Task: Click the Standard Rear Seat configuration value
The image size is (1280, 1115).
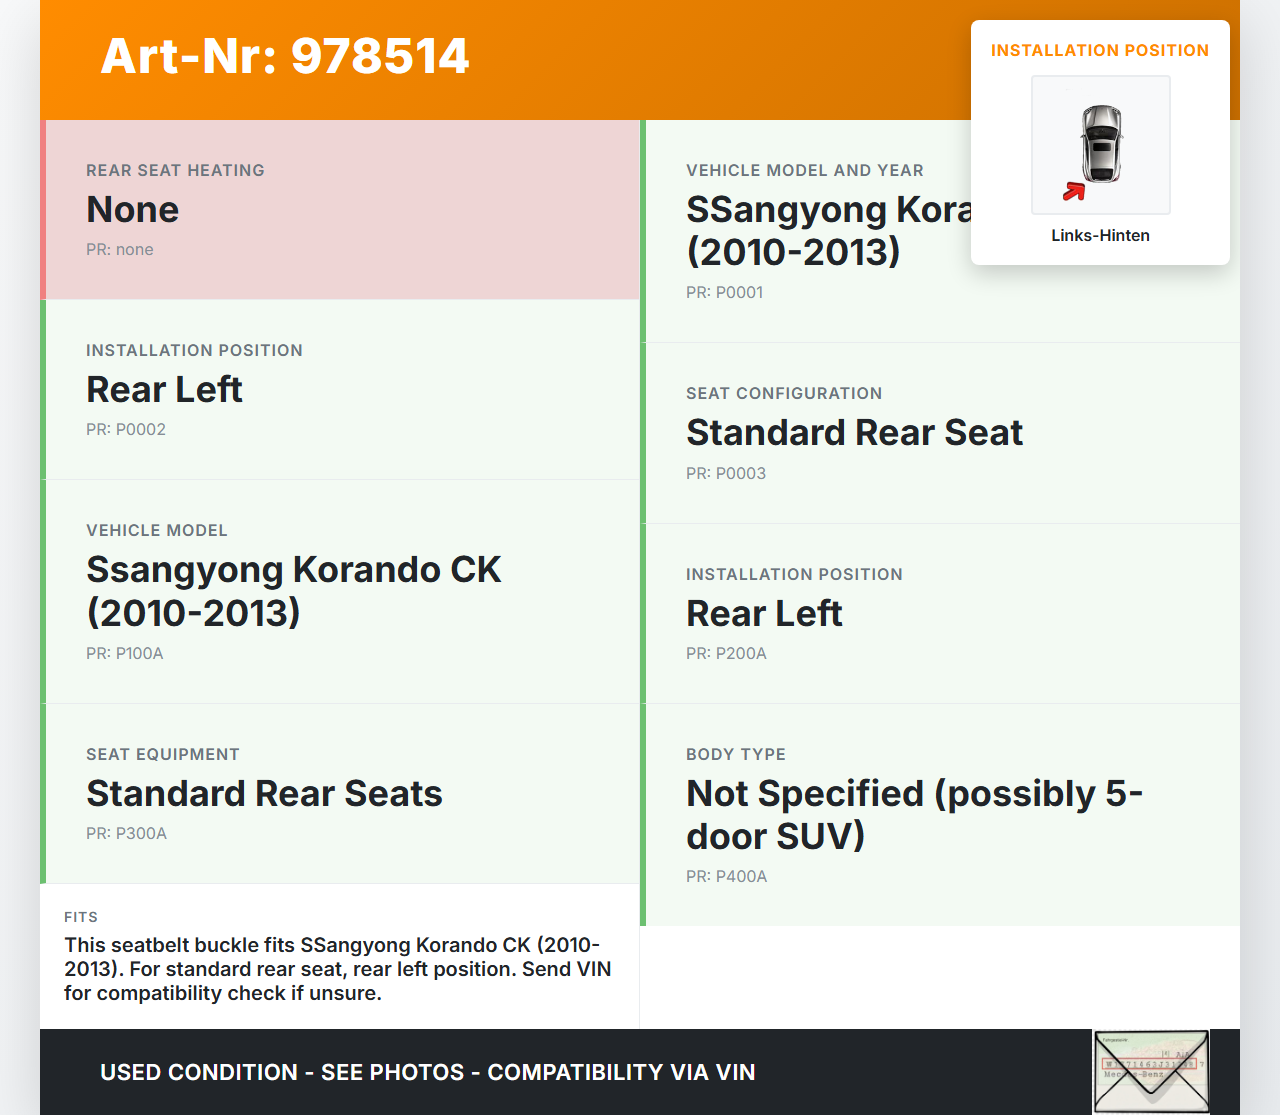Action: [x=854, y=432]
